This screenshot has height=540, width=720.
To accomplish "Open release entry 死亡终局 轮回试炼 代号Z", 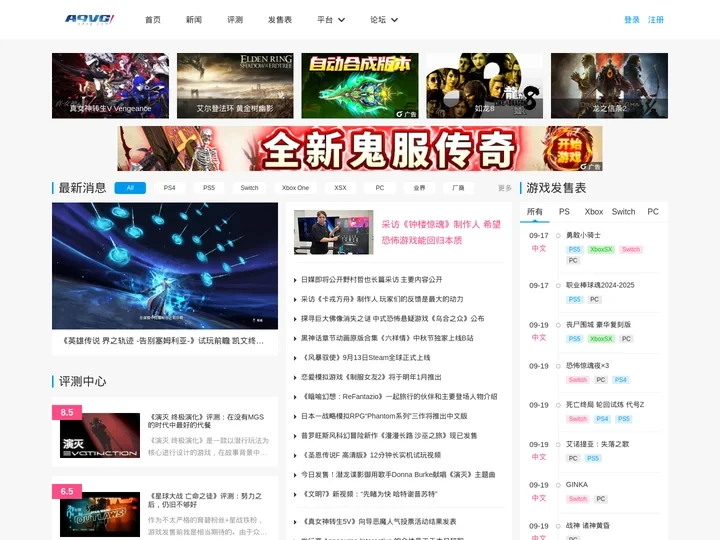I will click(x=605, y=405).
